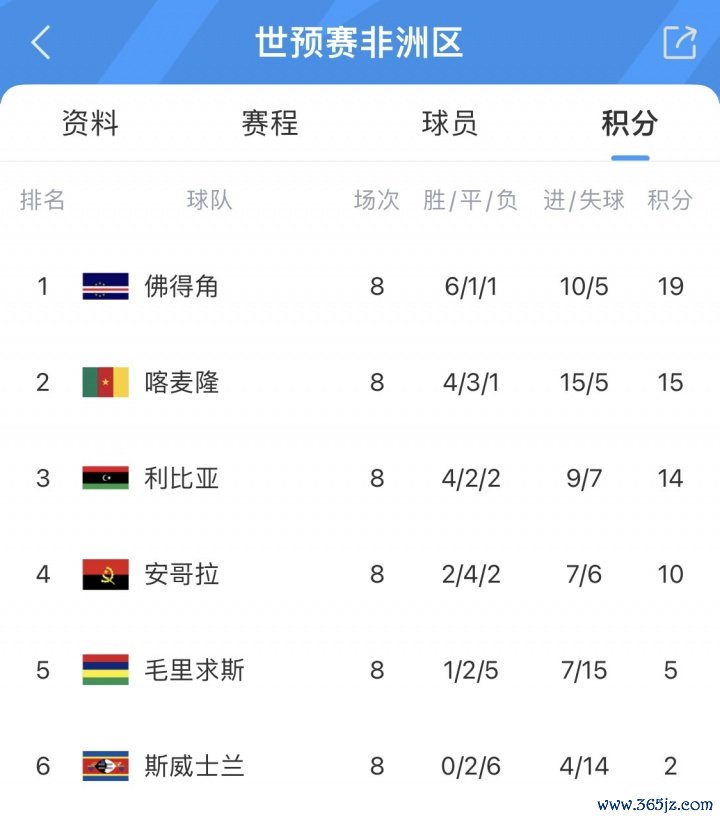Tap the 积分 column header
Viewport: 720px width, 820px height.
[x=670, y=200]
